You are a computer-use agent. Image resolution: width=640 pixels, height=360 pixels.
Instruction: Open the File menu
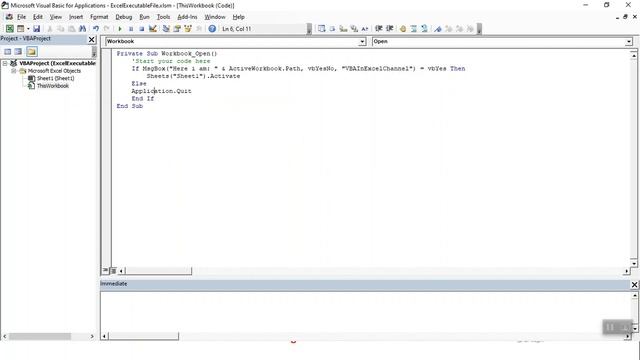coord(21,17)
